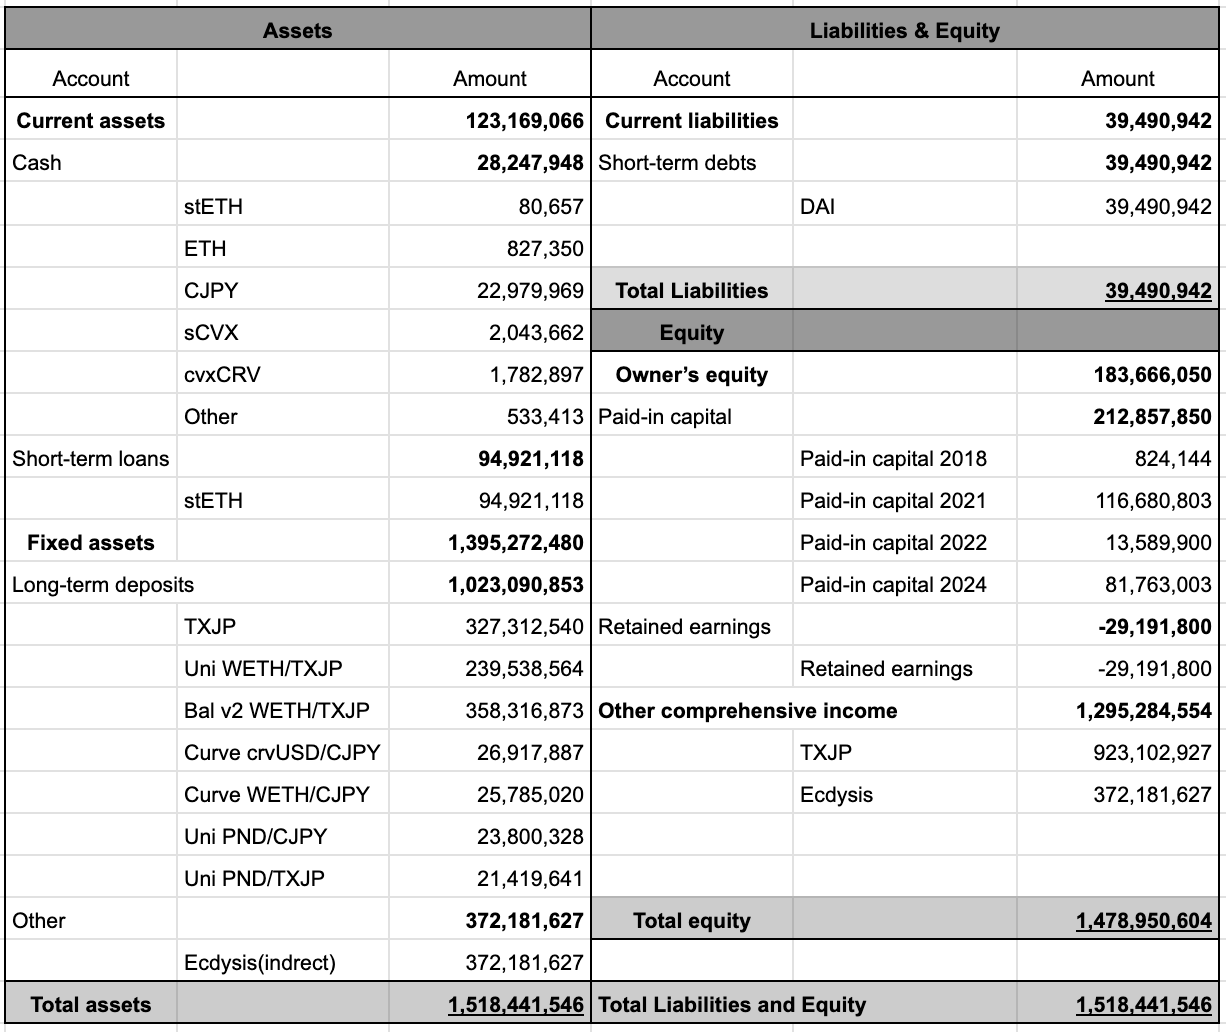Select the Bal v2 WETH/TXJP cell
Image resolution: width=1226 pixels, height=1032 pixels.
coord(277,711)
